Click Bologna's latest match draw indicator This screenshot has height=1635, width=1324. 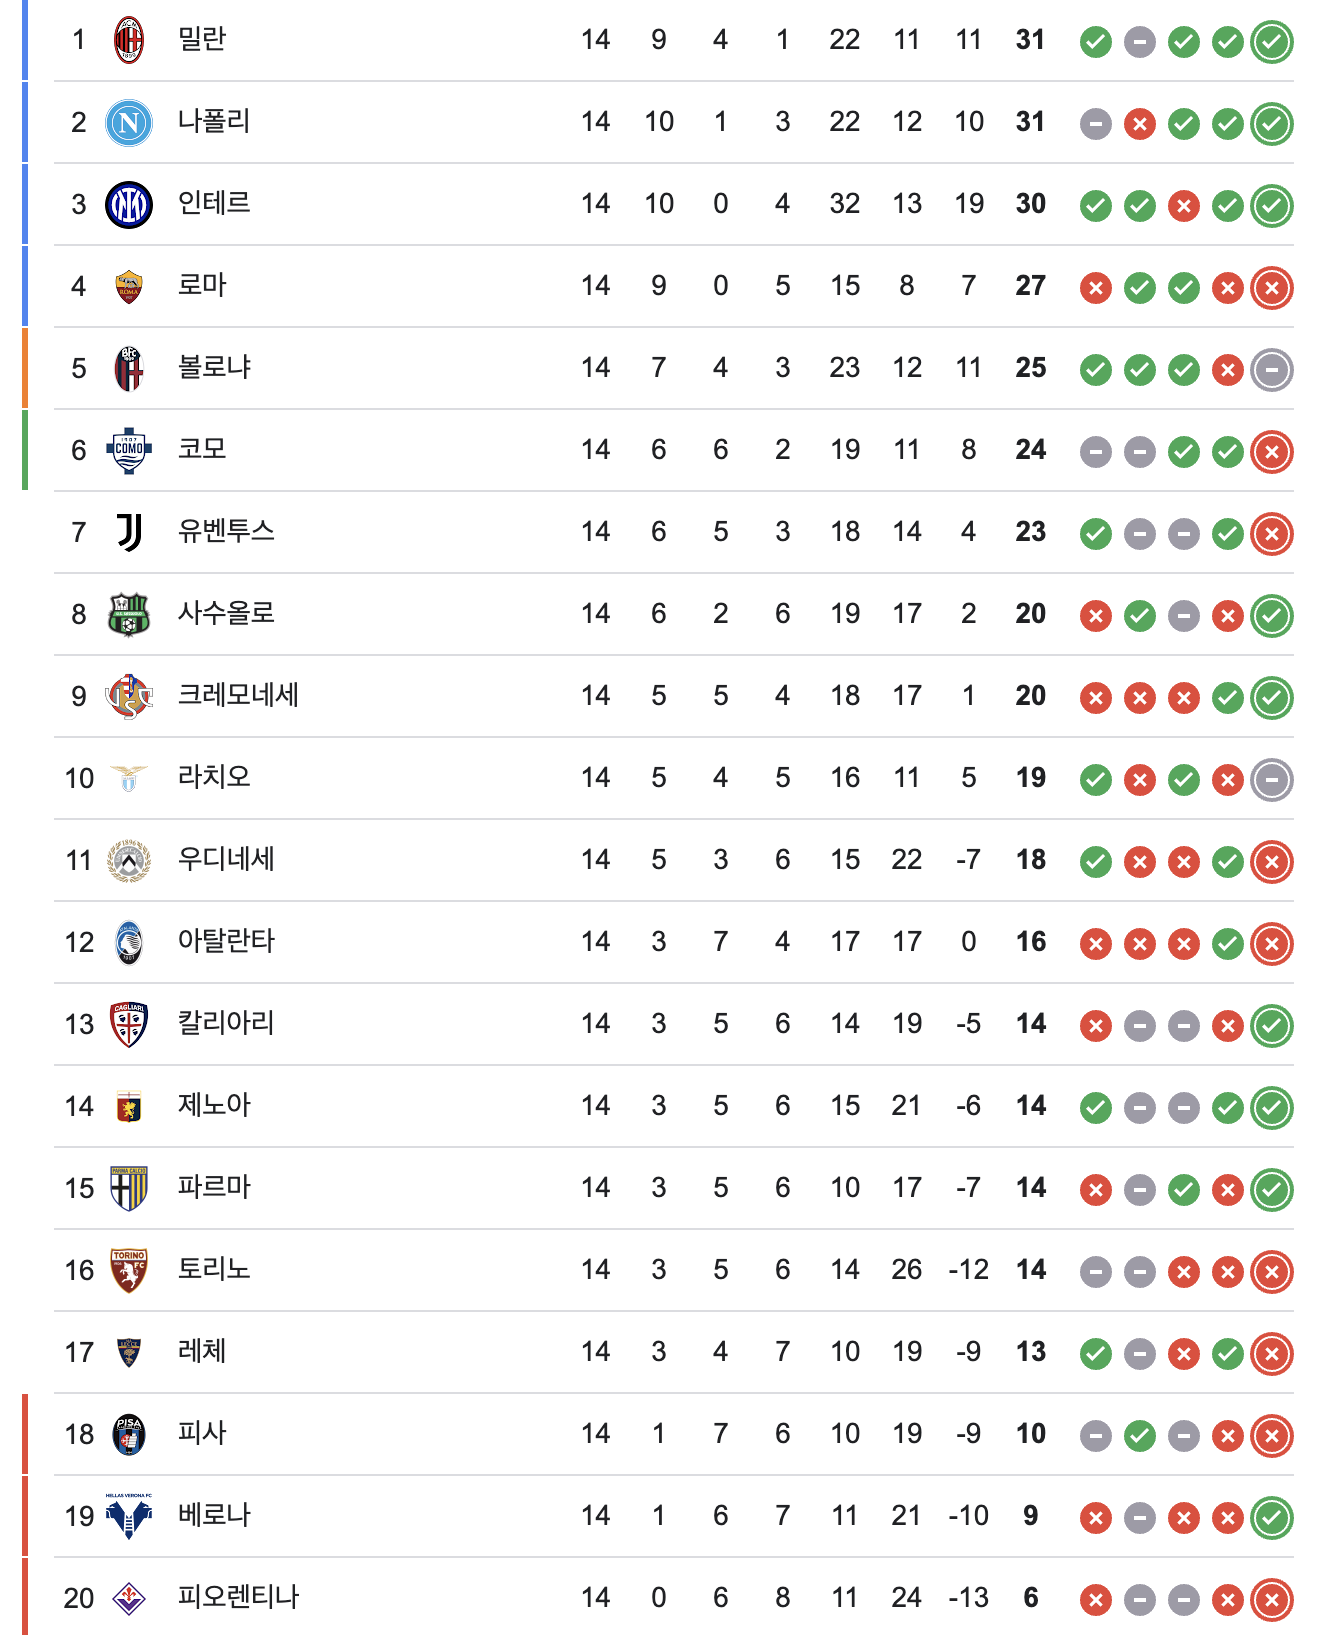pyautogui.click(x=1272, y=370)
